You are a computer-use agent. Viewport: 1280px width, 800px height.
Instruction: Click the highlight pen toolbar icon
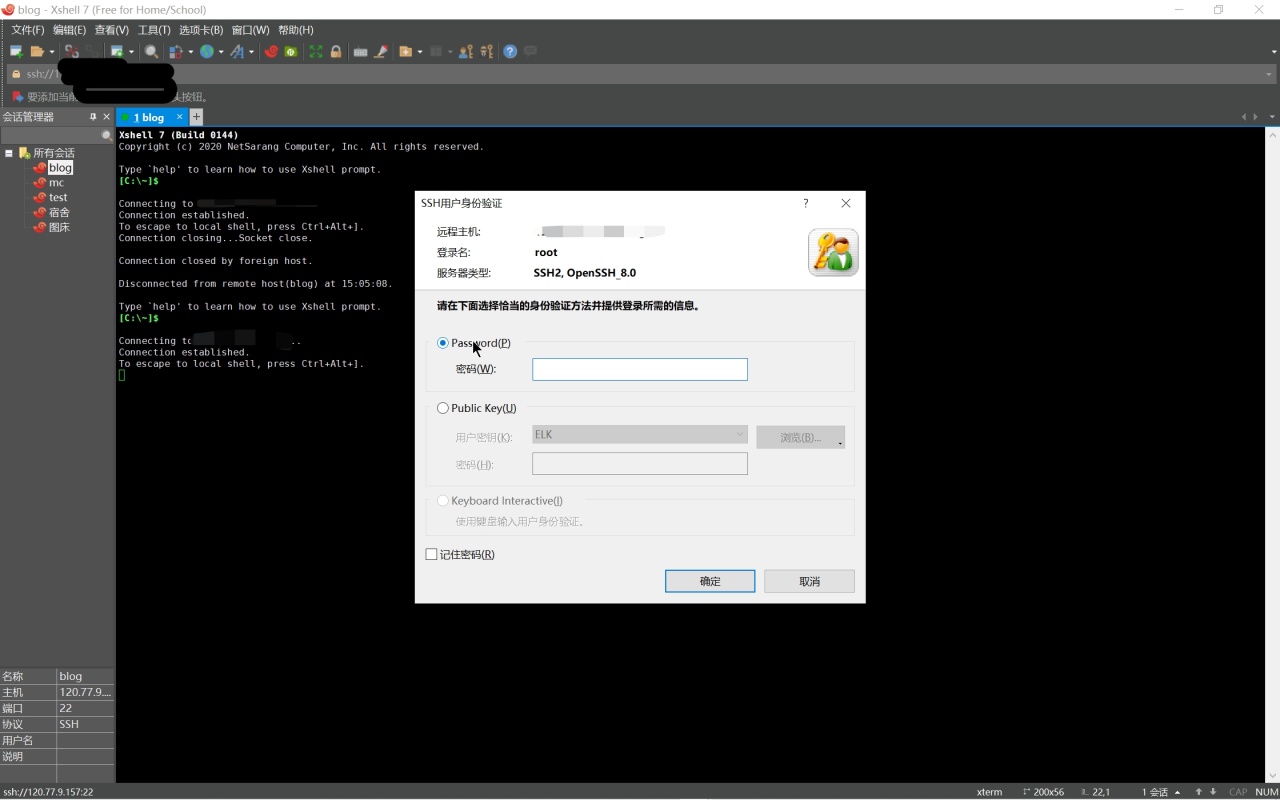pos(381,51)
